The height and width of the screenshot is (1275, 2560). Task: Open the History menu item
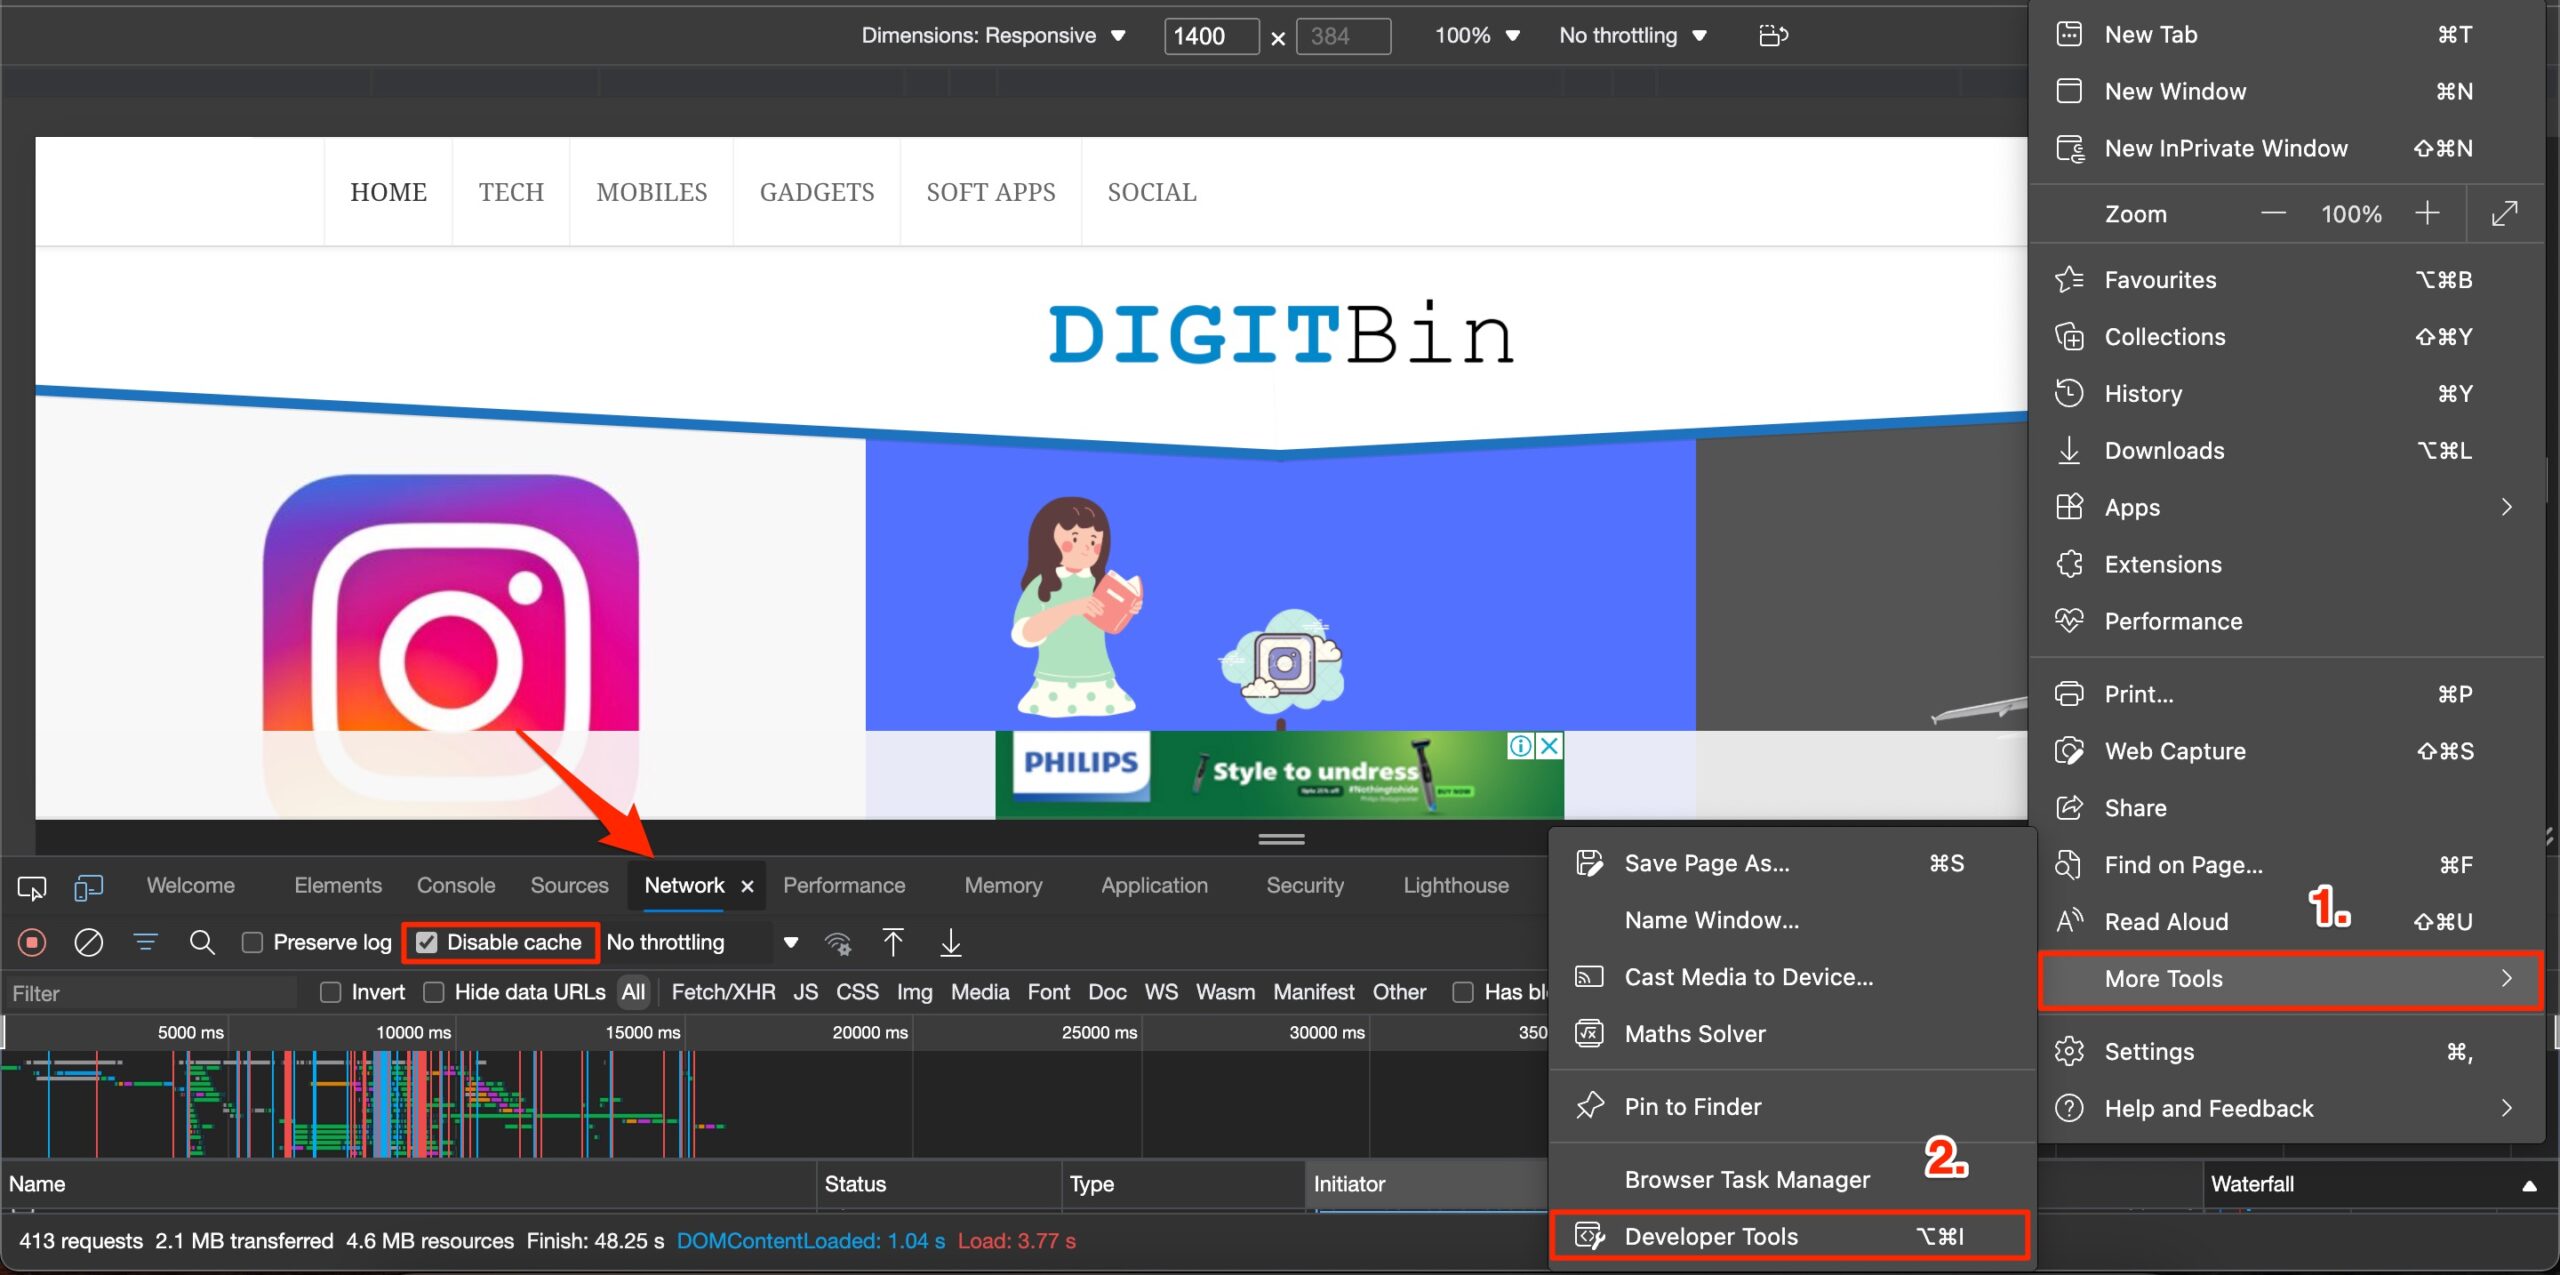(2145, 393)
